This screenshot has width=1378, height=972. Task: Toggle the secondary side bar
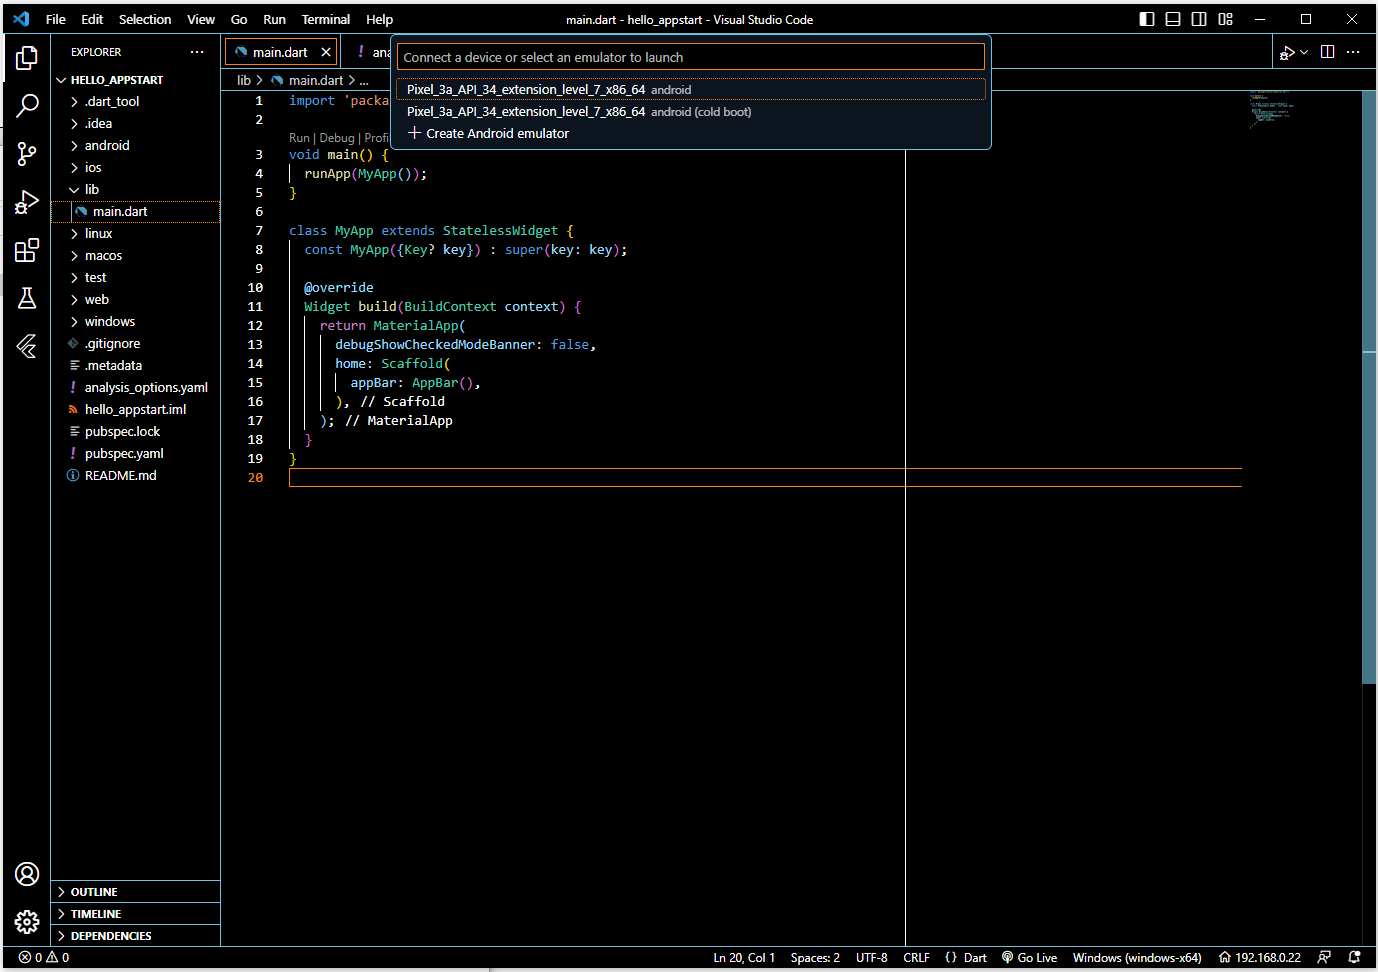click(1199, 19)
